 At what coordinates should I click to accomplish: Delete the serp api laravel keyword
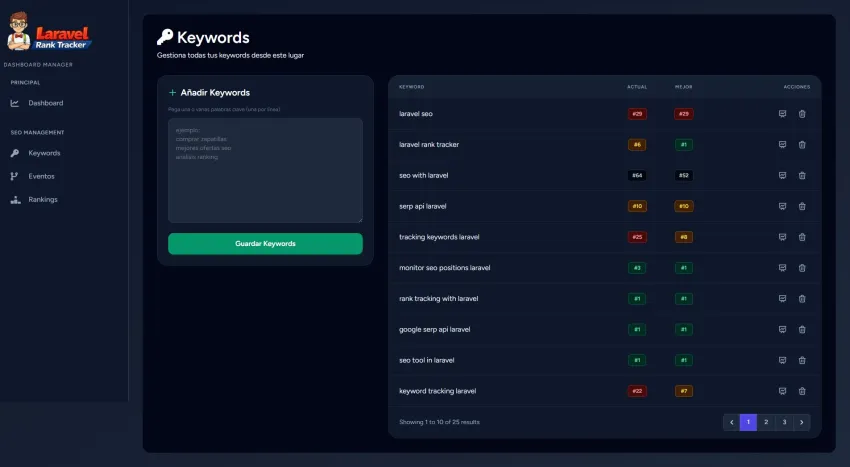pos(802,206)
